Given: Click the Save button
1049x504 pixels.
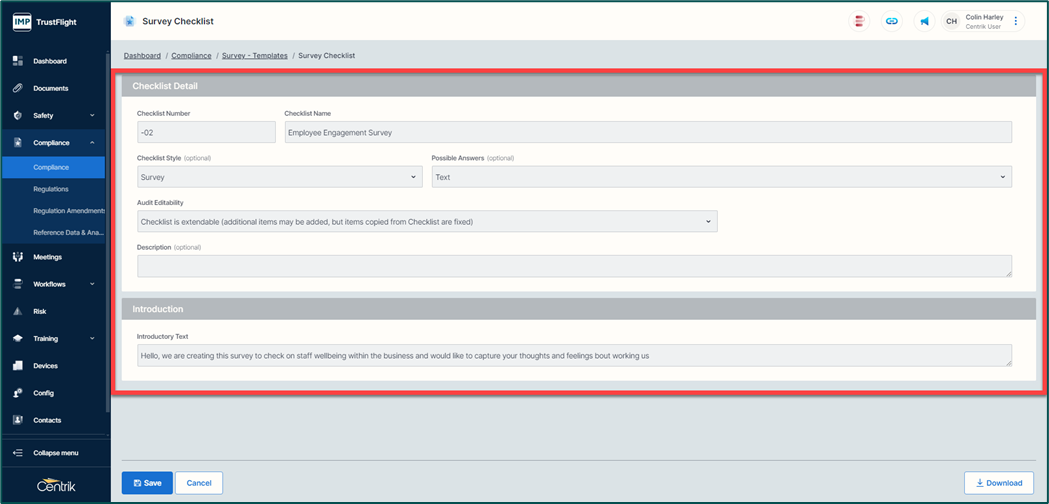Looking at the screenshot, I should [x=147, y=483].
